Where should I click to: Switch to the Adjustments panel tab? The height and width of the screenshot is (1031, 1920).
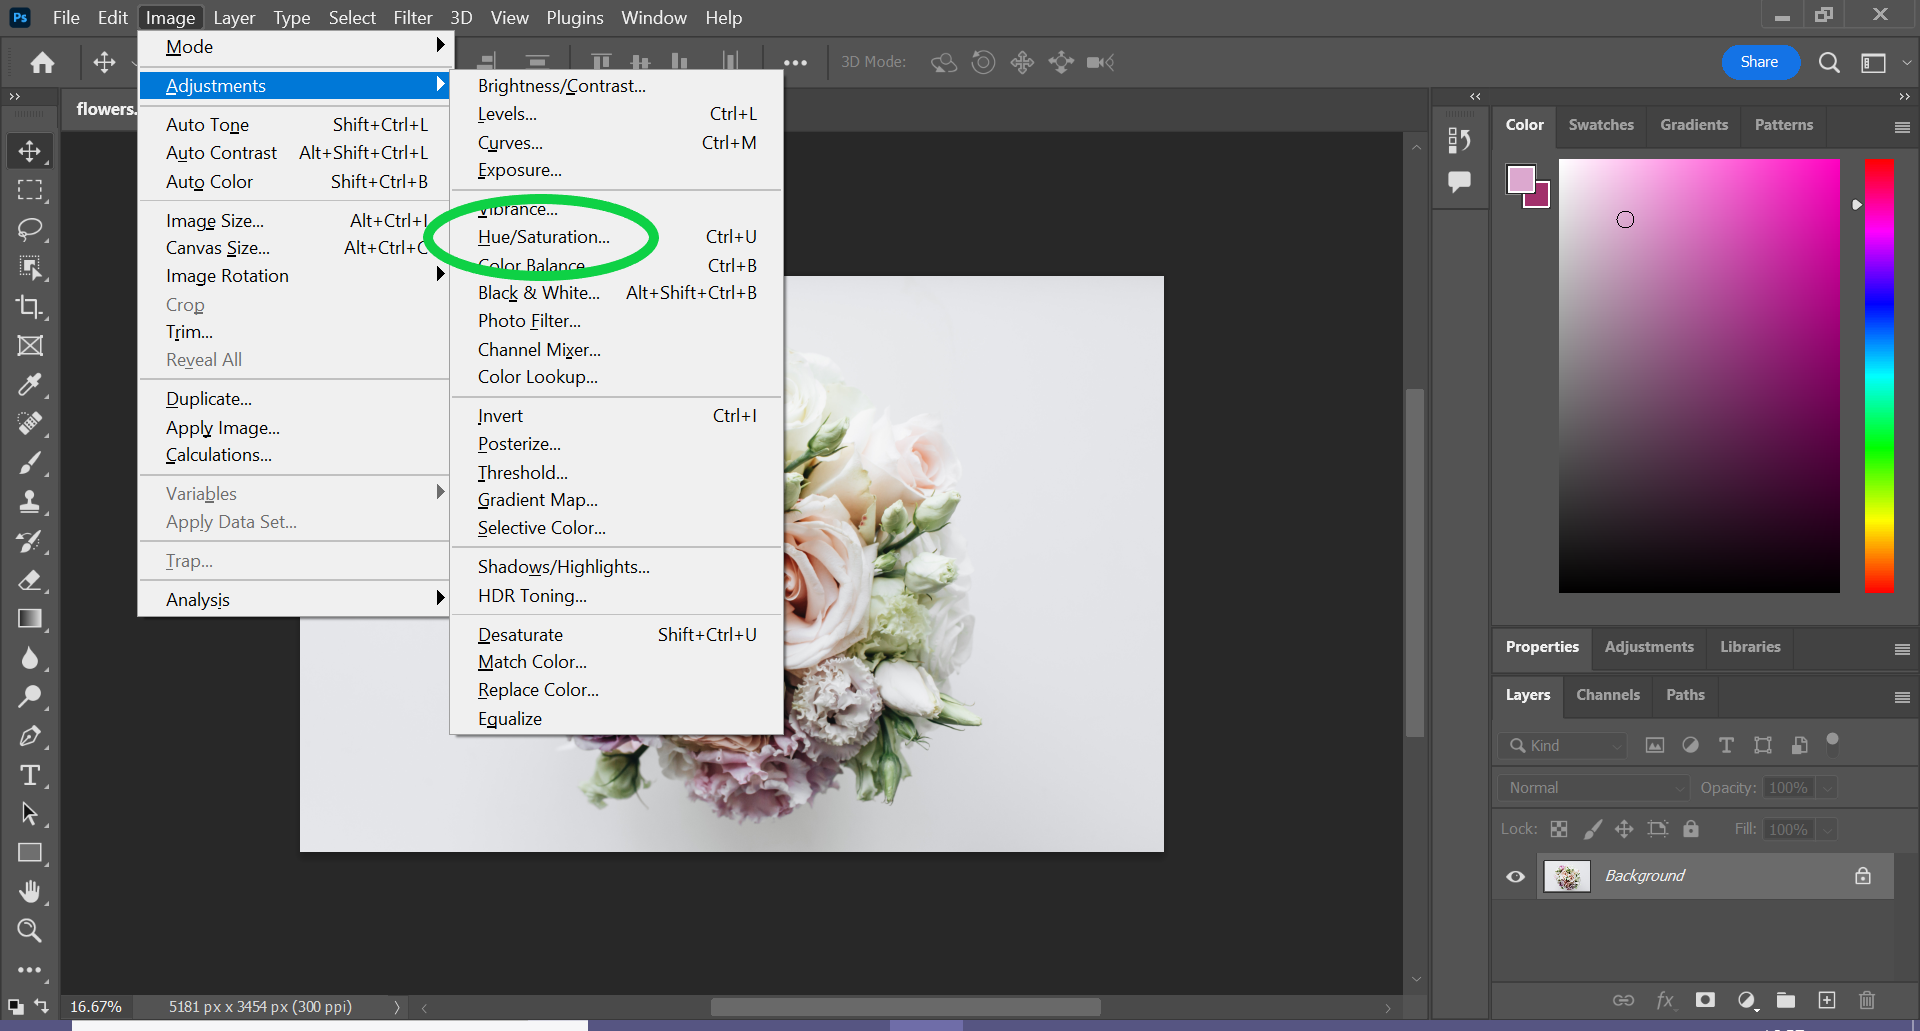tap(1649, 647)
